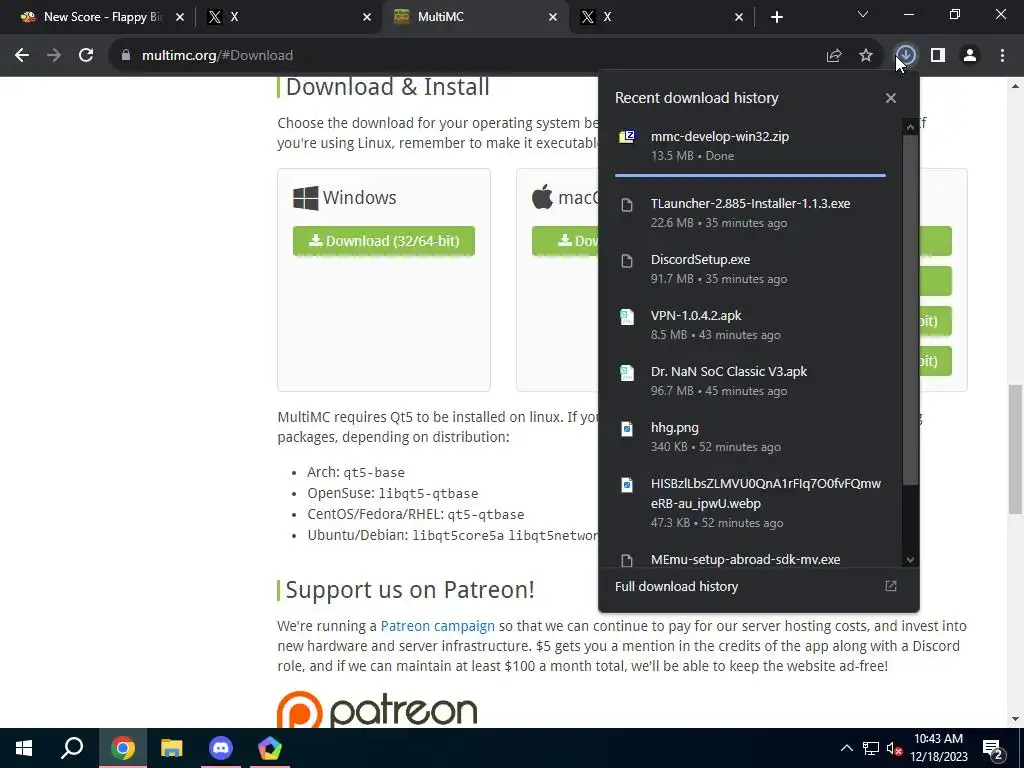Close the Flappy Bird tab
1024x768 pixels.
(180, 17)
